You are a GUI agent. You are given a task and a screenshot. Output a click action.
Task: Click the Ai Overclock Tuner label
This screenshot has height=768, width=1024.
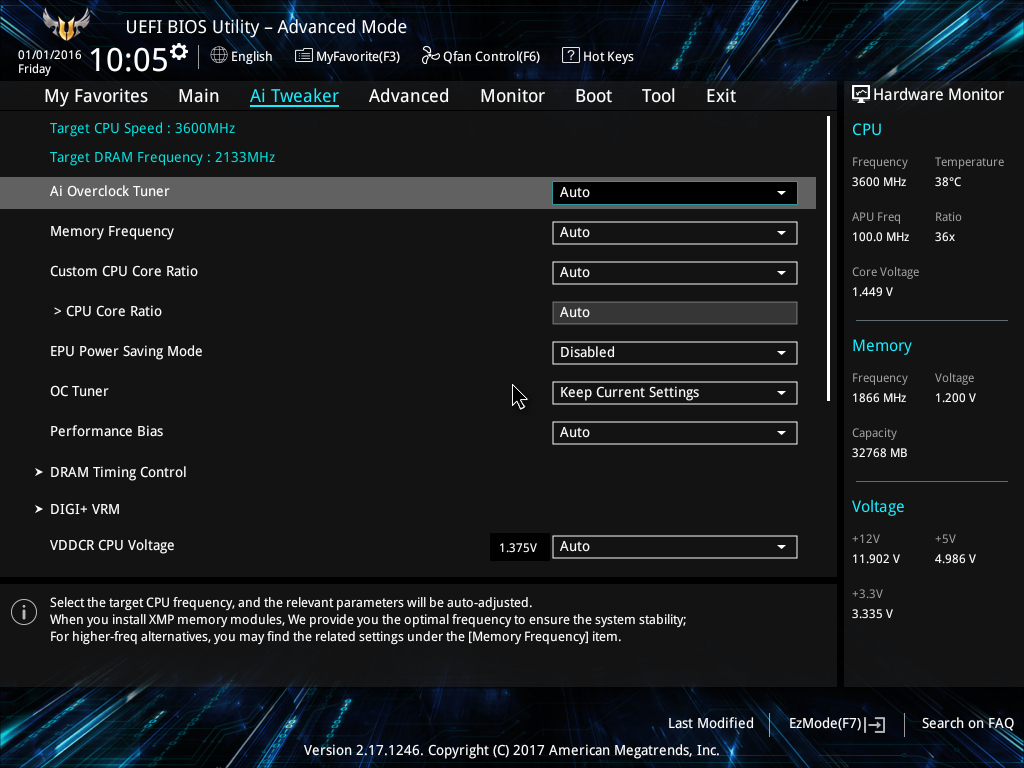point(110,191)
